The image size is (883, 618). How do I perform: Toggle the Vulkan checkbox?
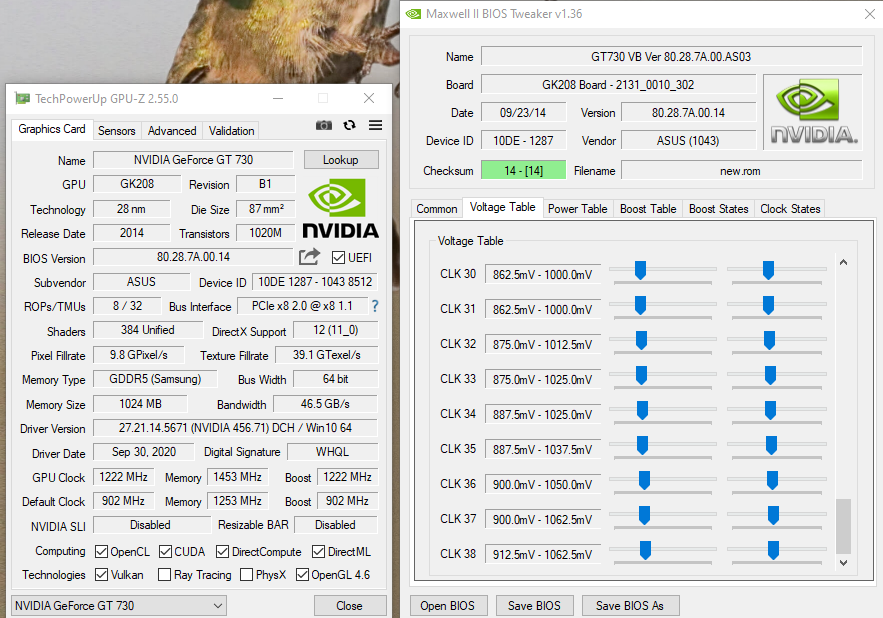101,575
